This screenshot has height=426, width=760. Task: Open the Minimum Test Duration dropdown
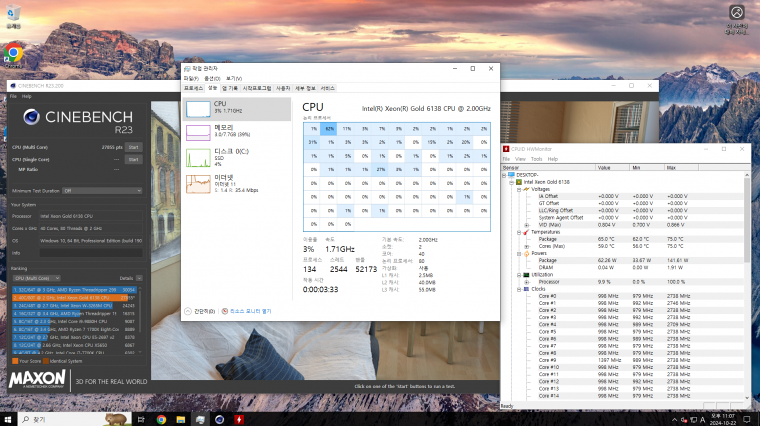point(102,191)
